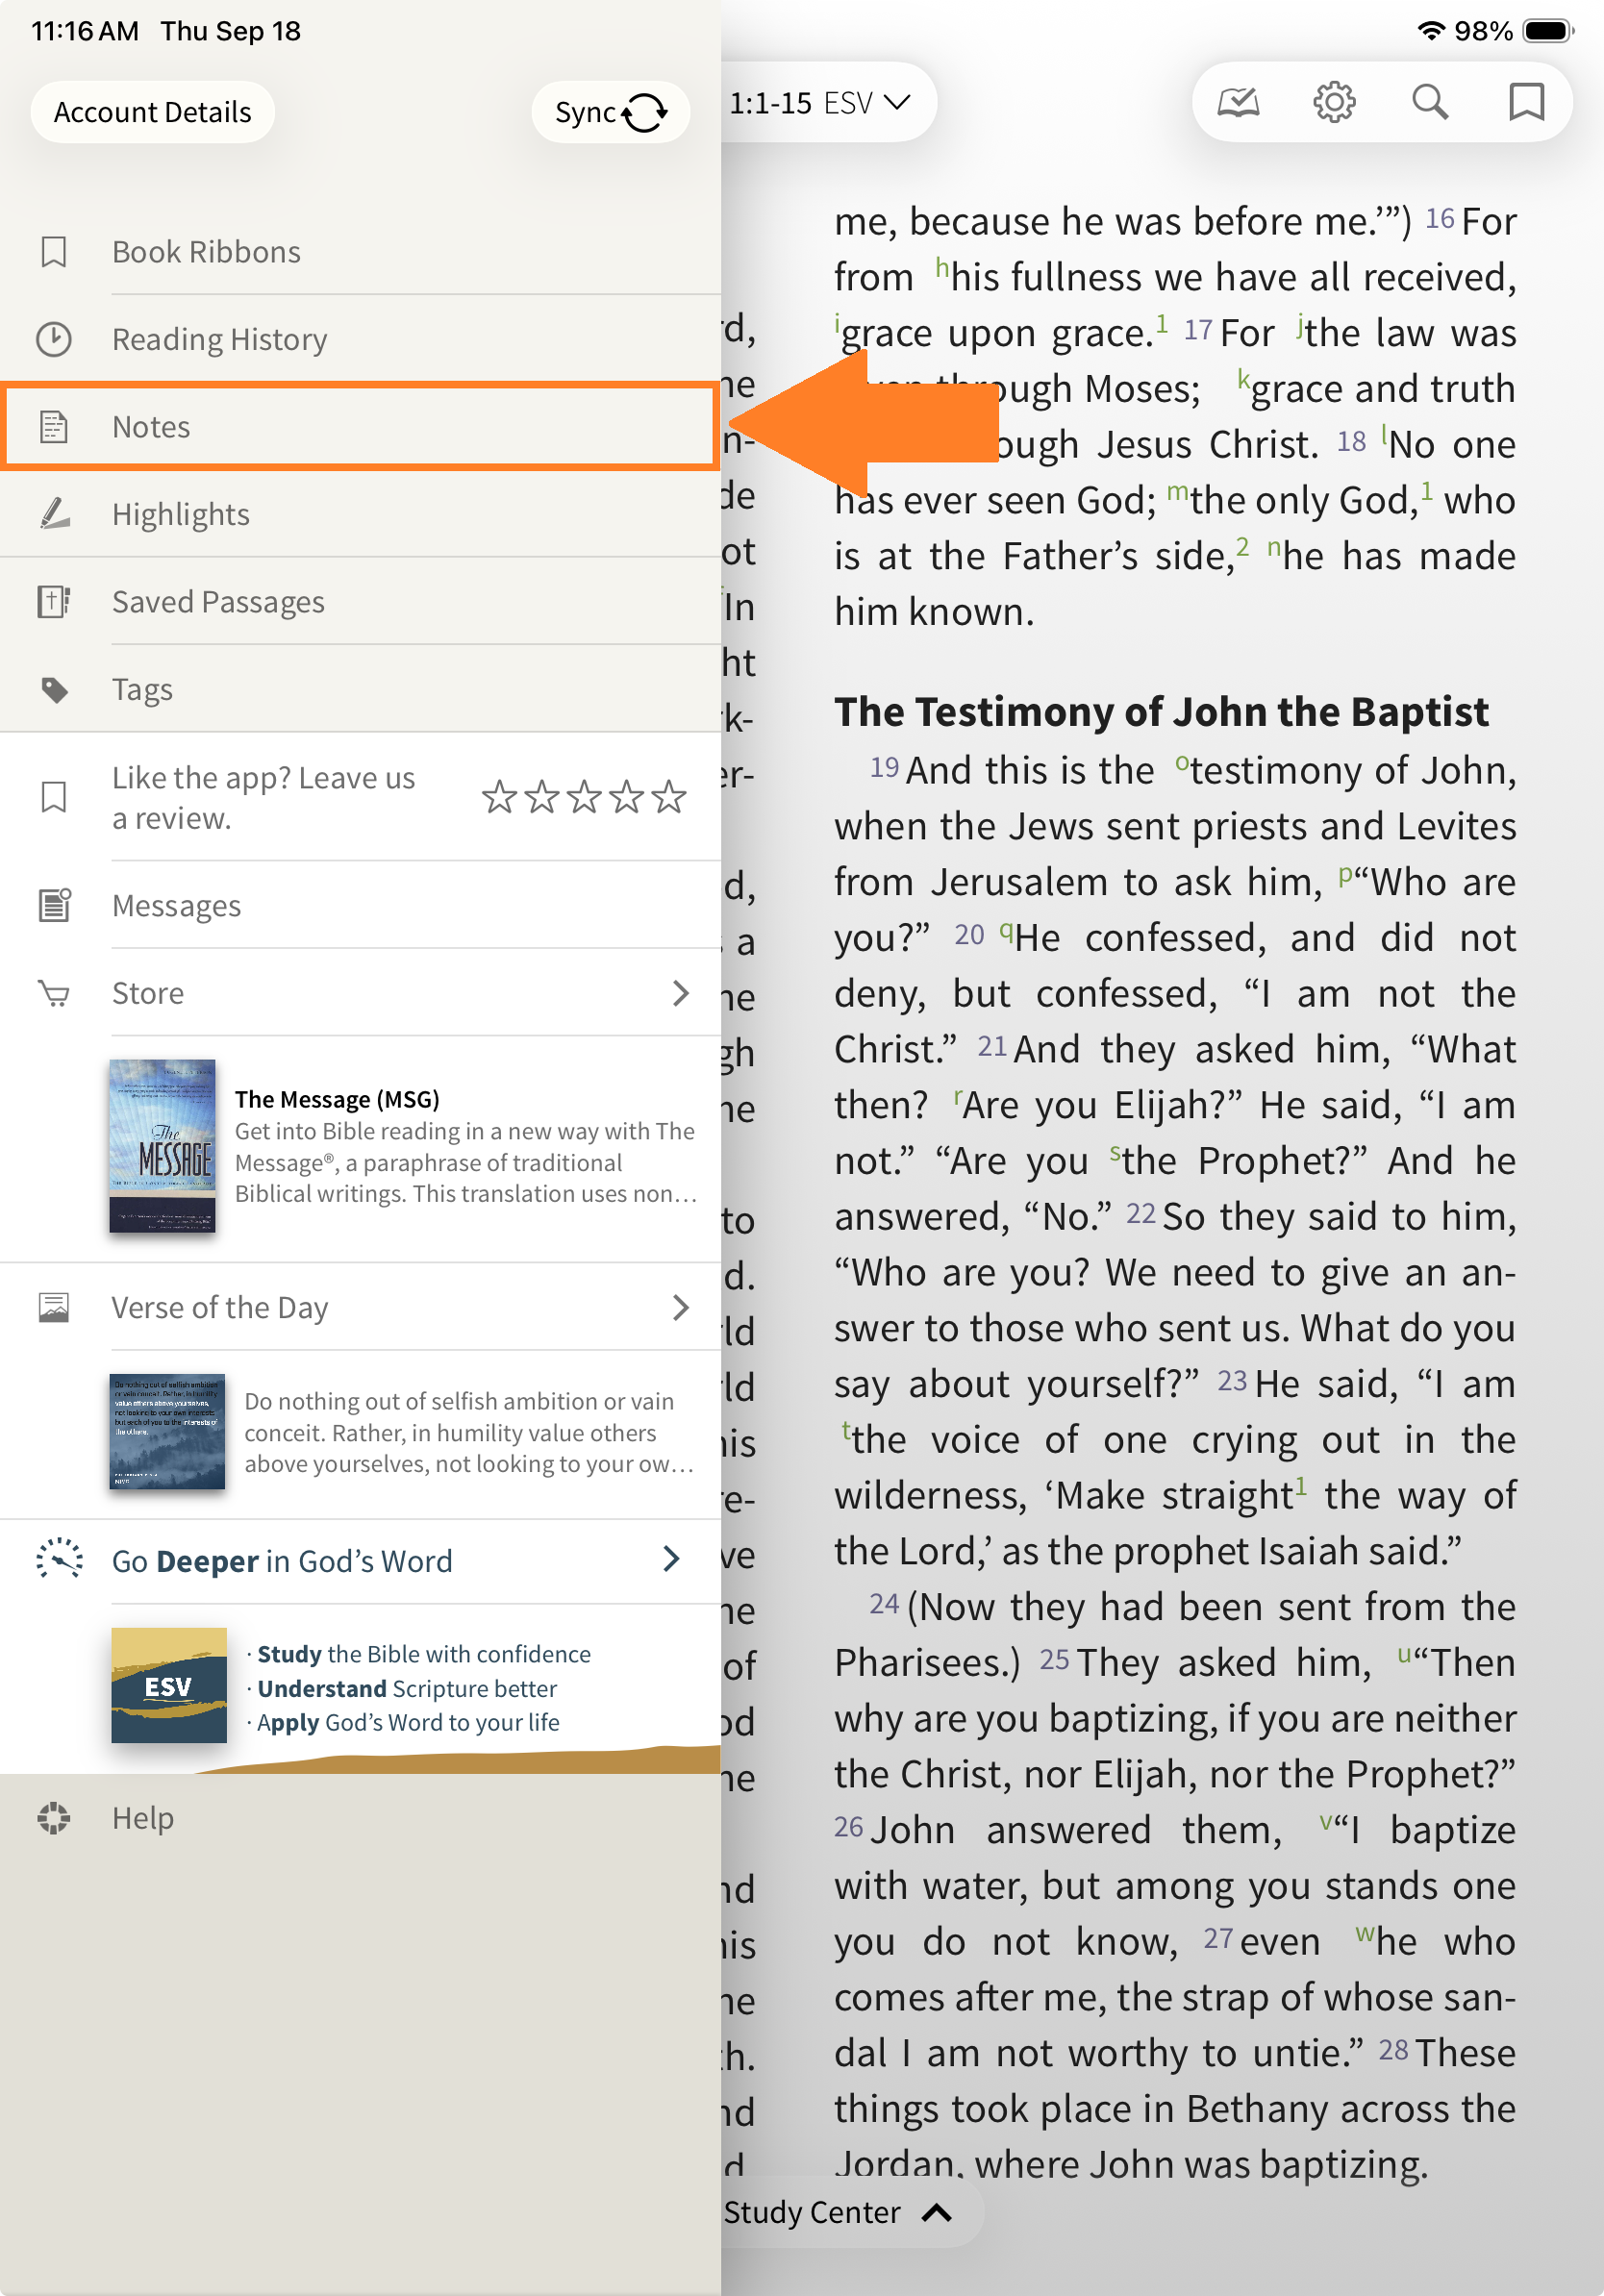Open Messages in the sidebar
Image resolution: width=1604 pixels, height=2296 pixels.
176,906
